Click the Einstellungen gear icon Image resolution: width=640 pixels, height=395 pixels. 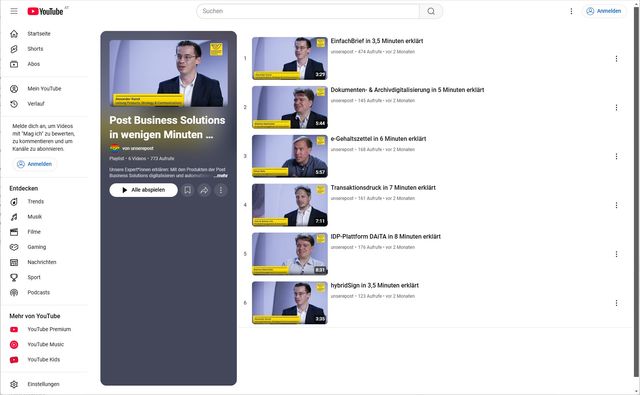[x=14, y=384]
